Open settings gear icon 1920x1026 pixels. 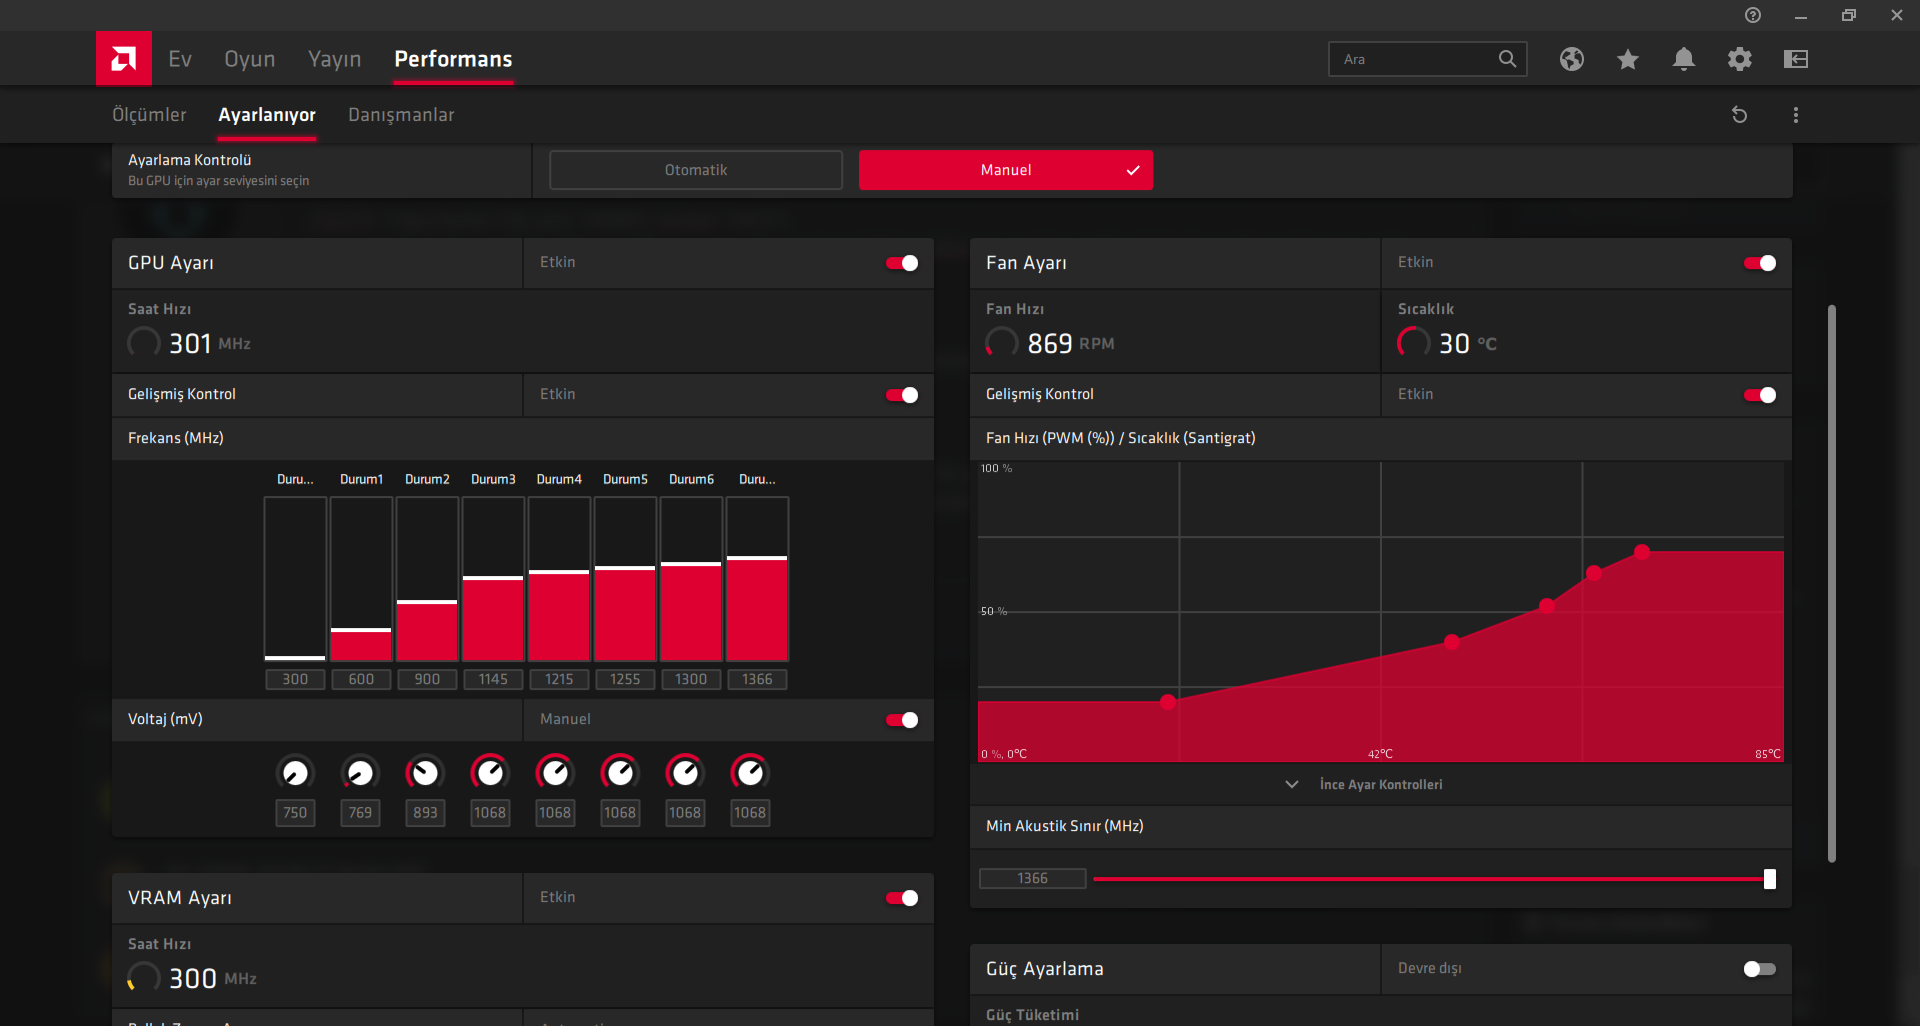pyautogui.click(x=1740, y=59)
